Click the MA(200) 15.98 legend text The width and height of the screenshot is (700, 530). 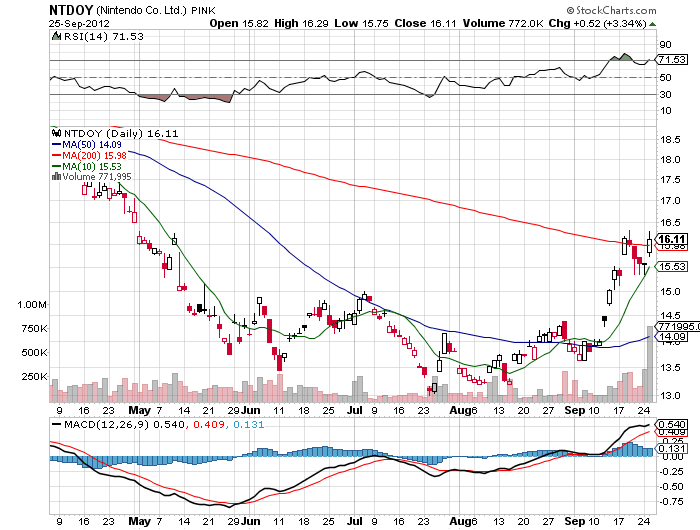(x=94, y=155)
